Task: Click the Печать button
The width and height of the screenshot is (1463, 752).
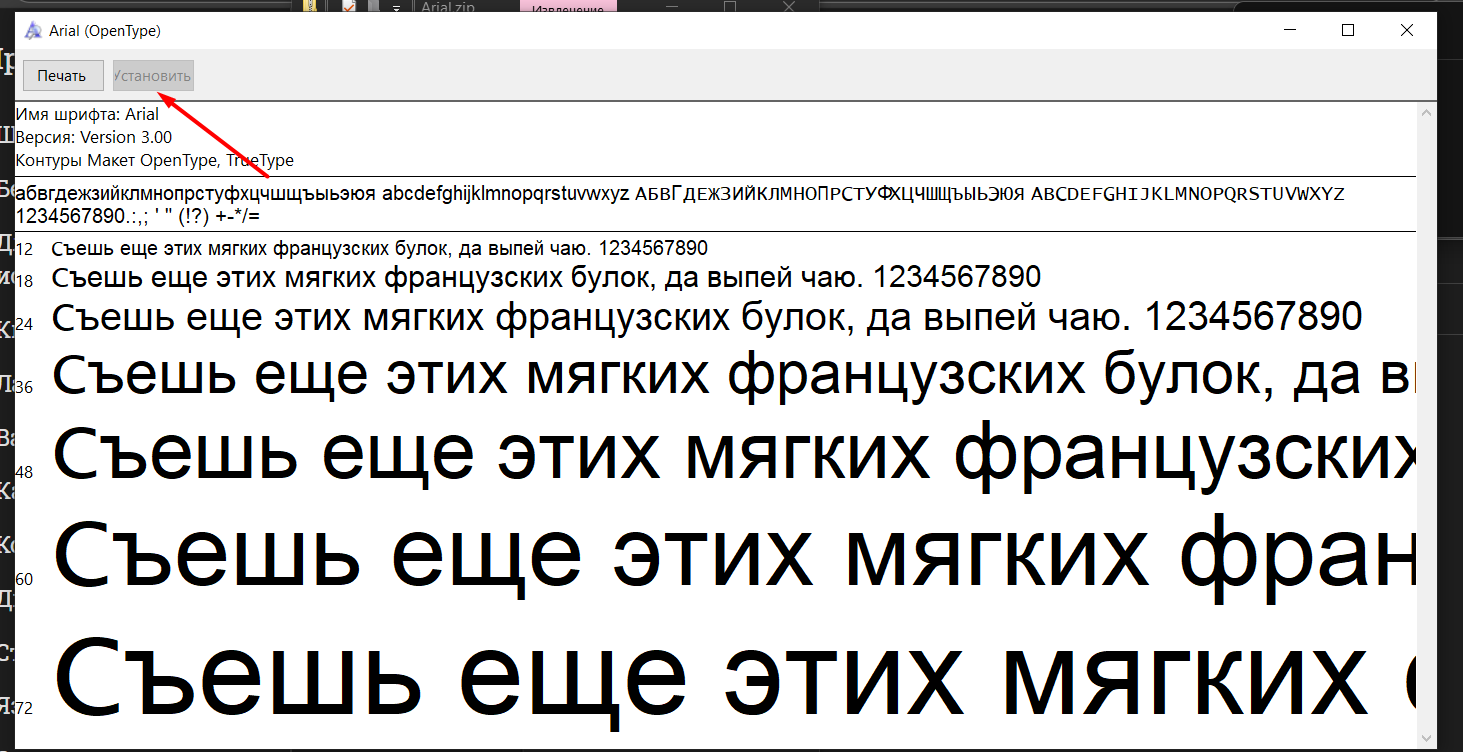Action: (63, 75)
